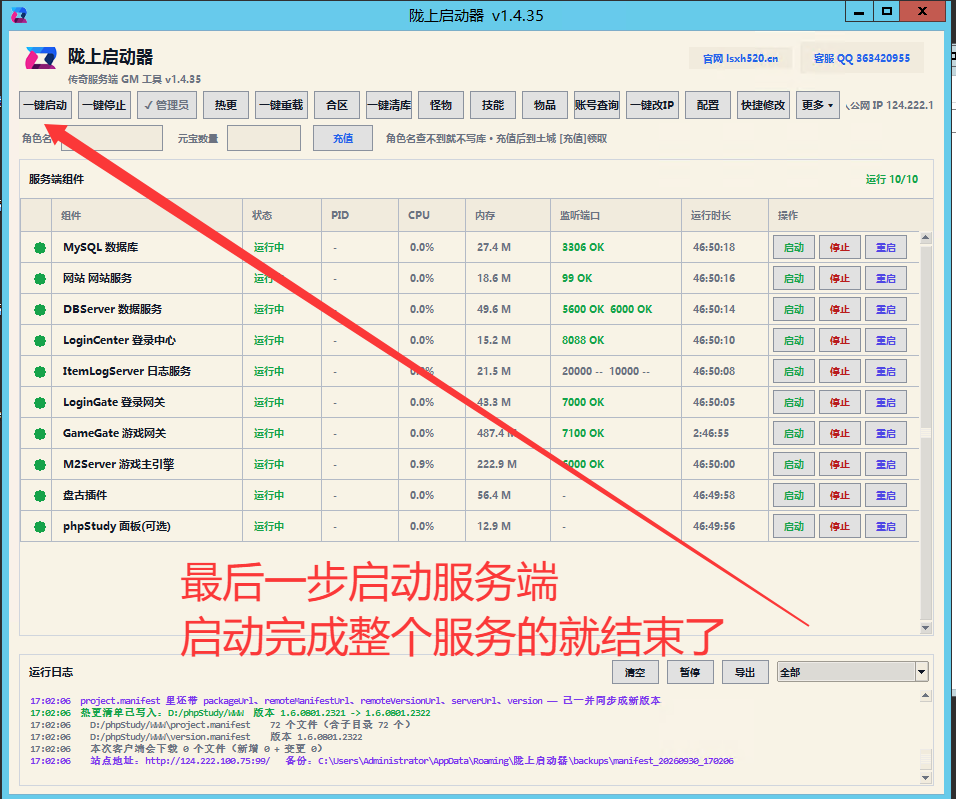Toggle the 管理员 checkbox button
This screenshot has height=799, width=956.
[167, 105]
